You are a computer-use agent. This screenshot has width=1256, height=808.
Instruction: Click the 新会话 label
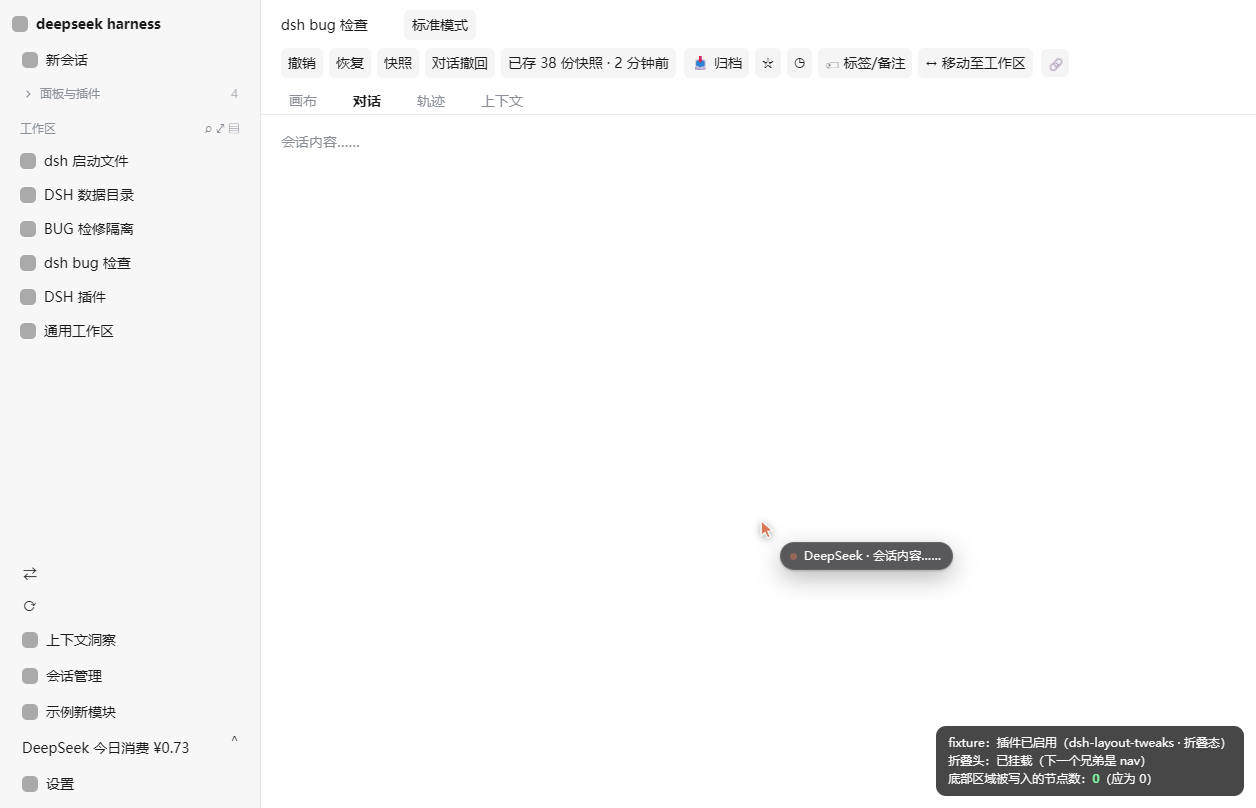67,60
